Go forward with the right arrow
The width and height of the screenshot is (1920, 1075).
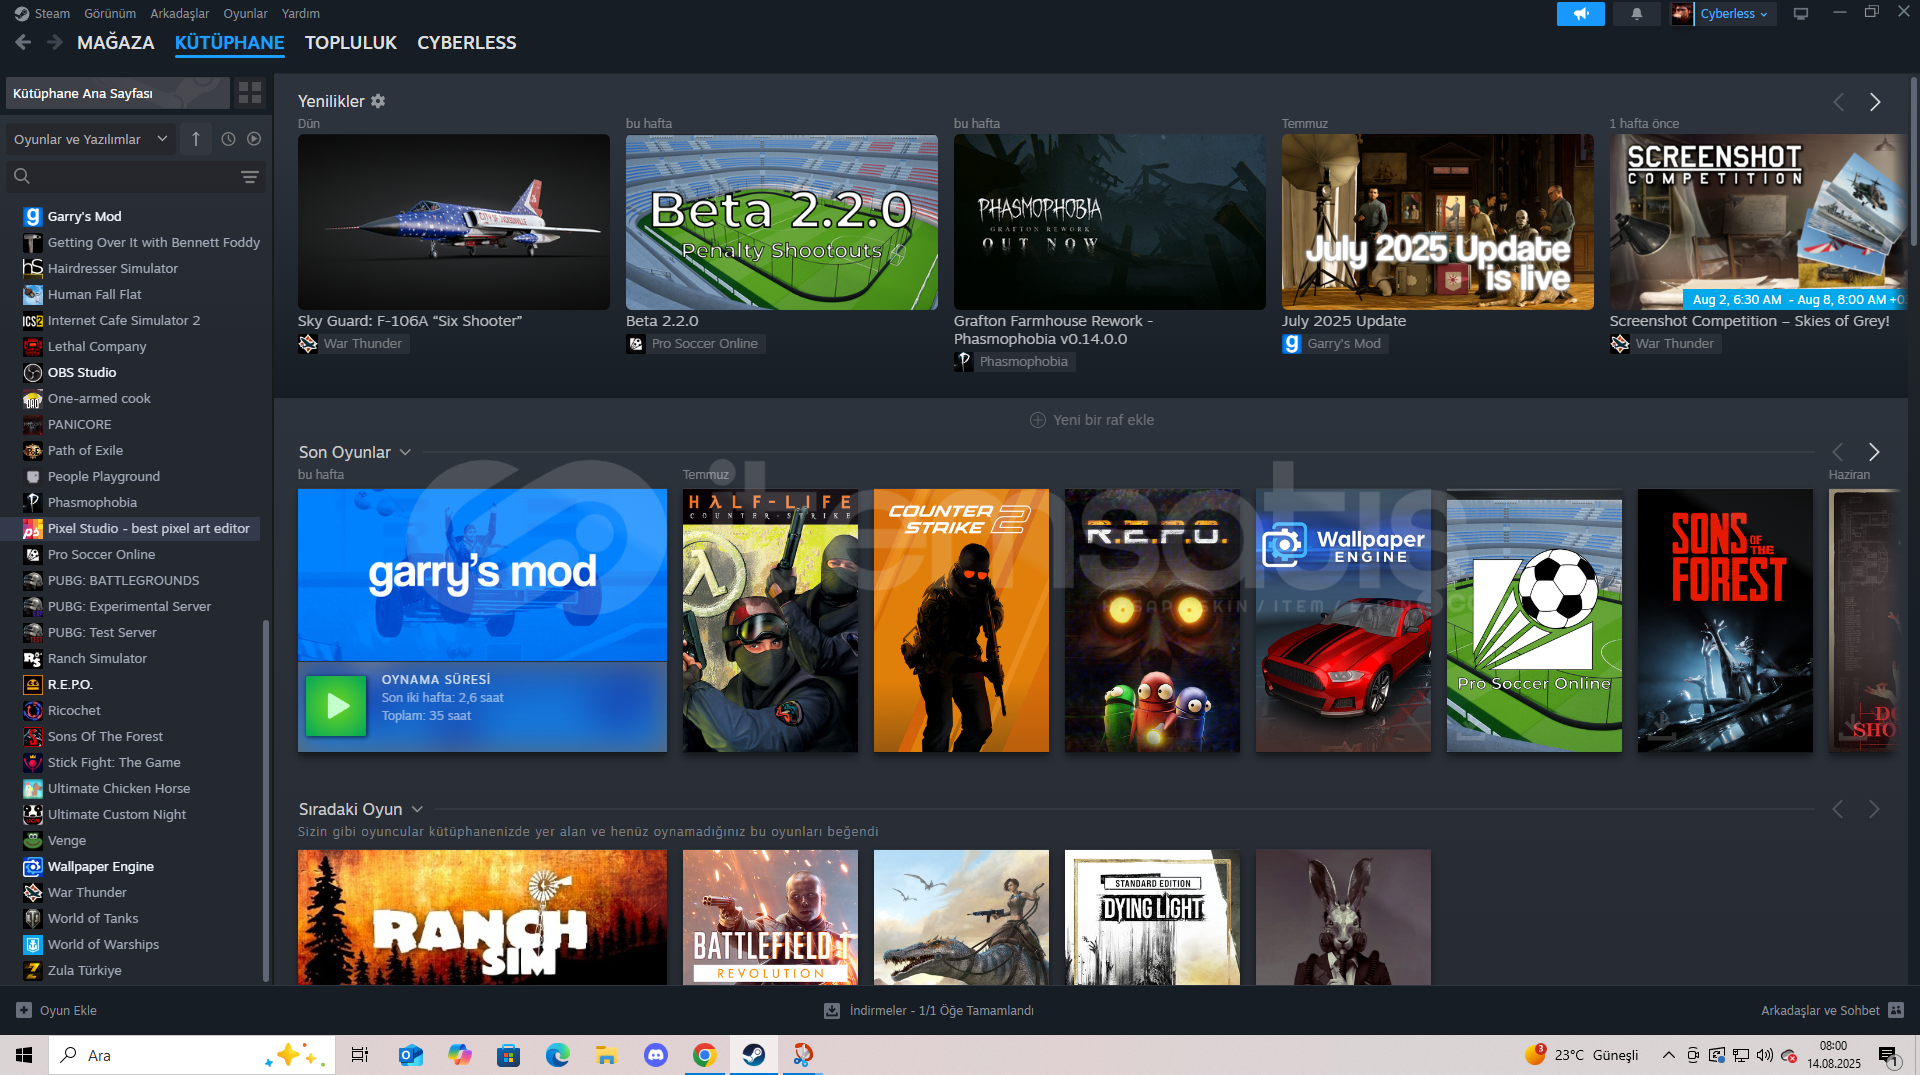click(55, 42)
